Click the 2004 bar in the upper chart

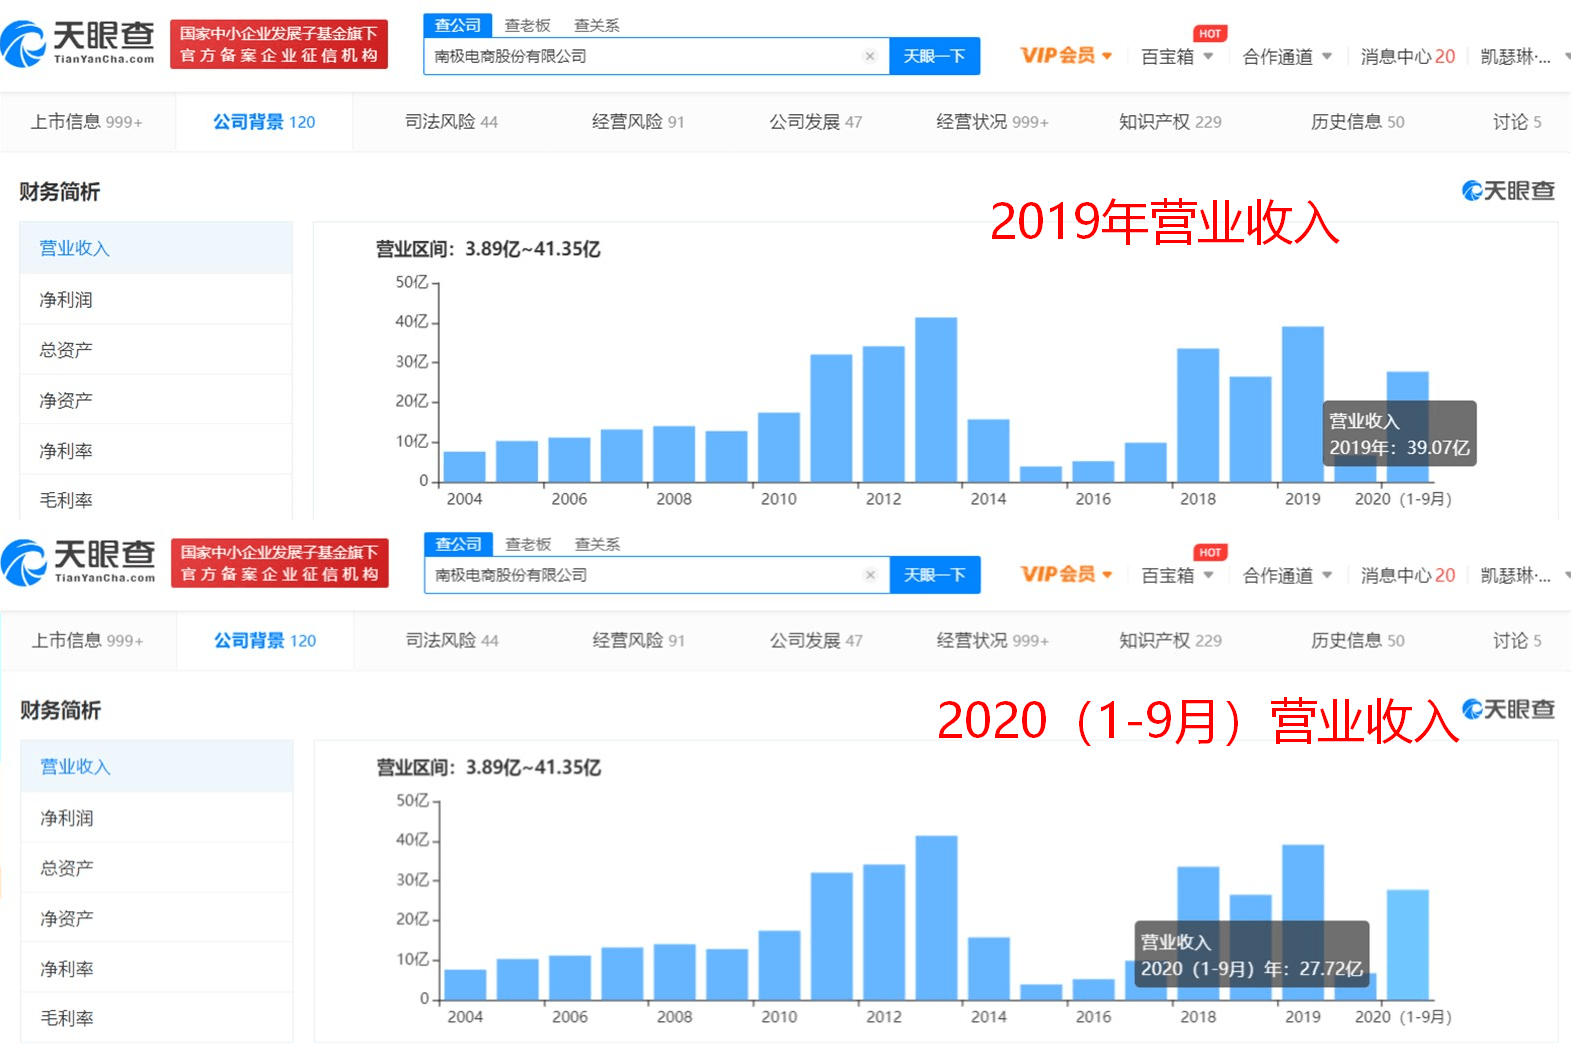tap(464, 466)
